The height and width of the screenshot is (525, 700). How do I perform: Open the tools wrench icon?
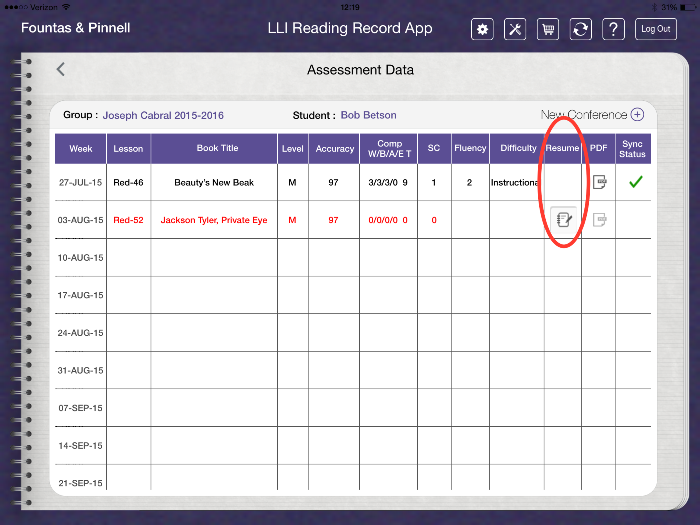515,29
